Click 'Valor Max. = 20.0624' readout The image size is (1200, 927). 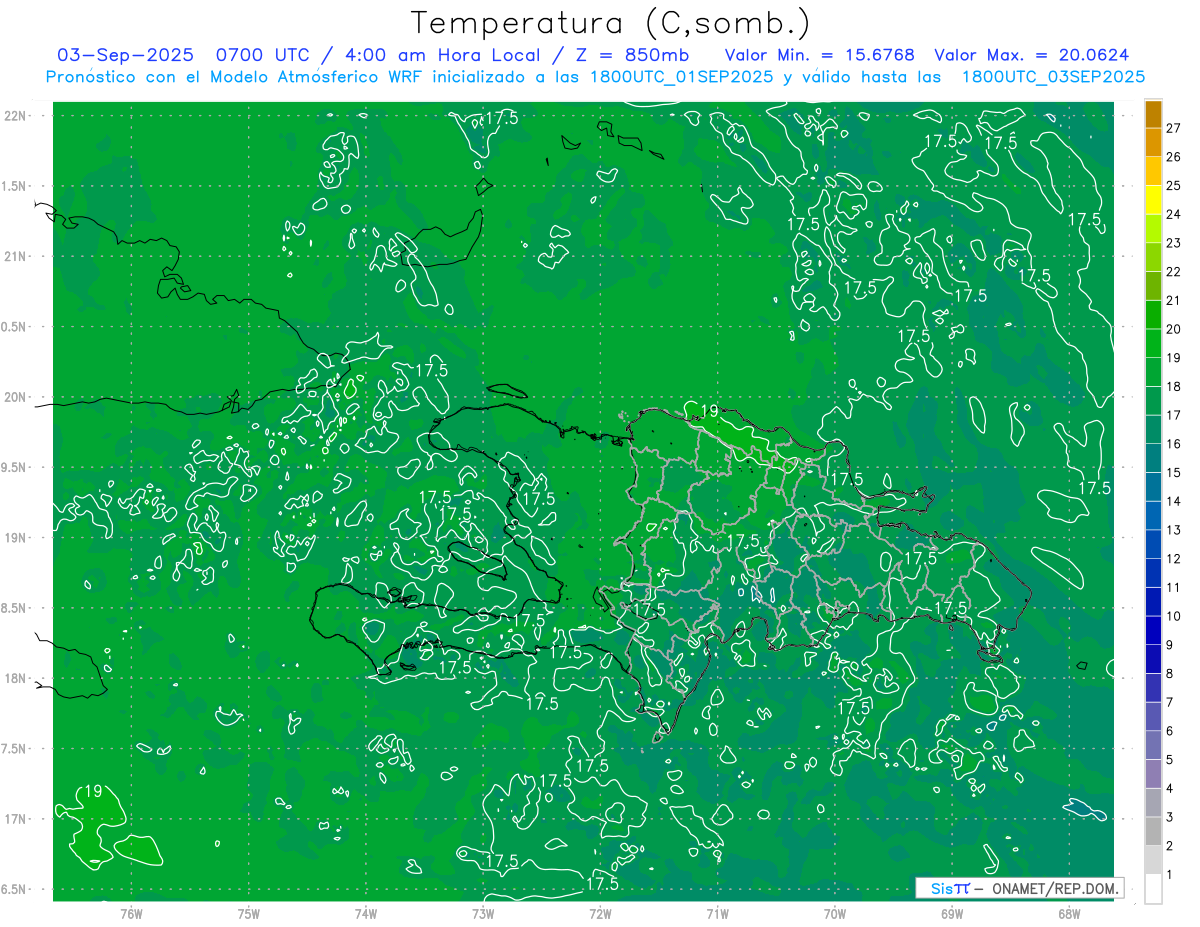pyautogui.click(x=1032, y=55)
